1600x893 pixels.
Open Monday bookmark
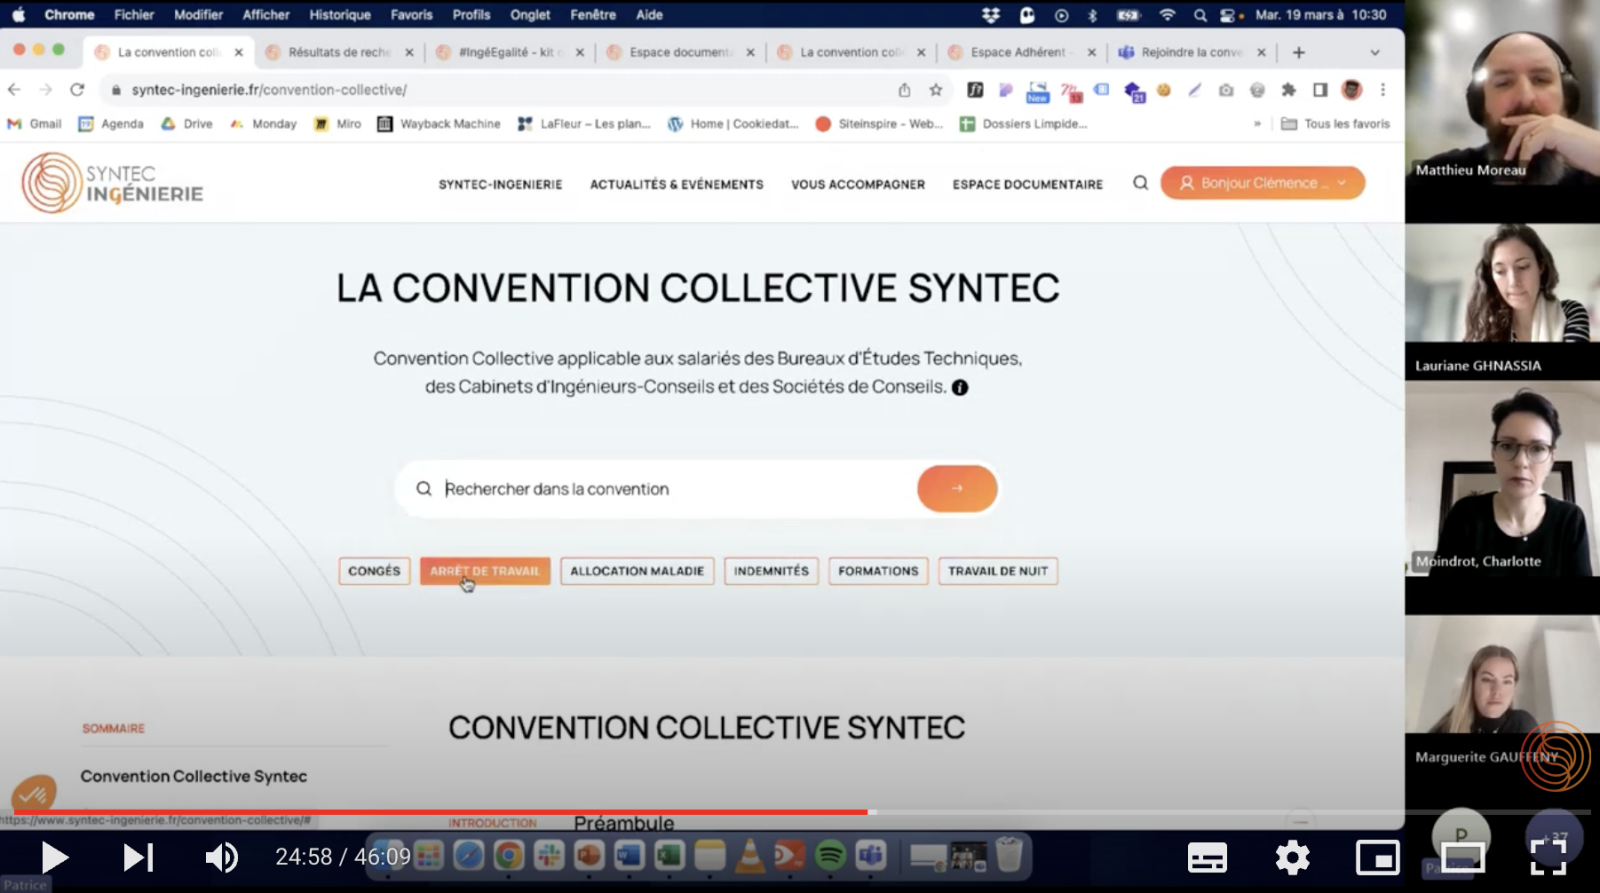(263, 124)
